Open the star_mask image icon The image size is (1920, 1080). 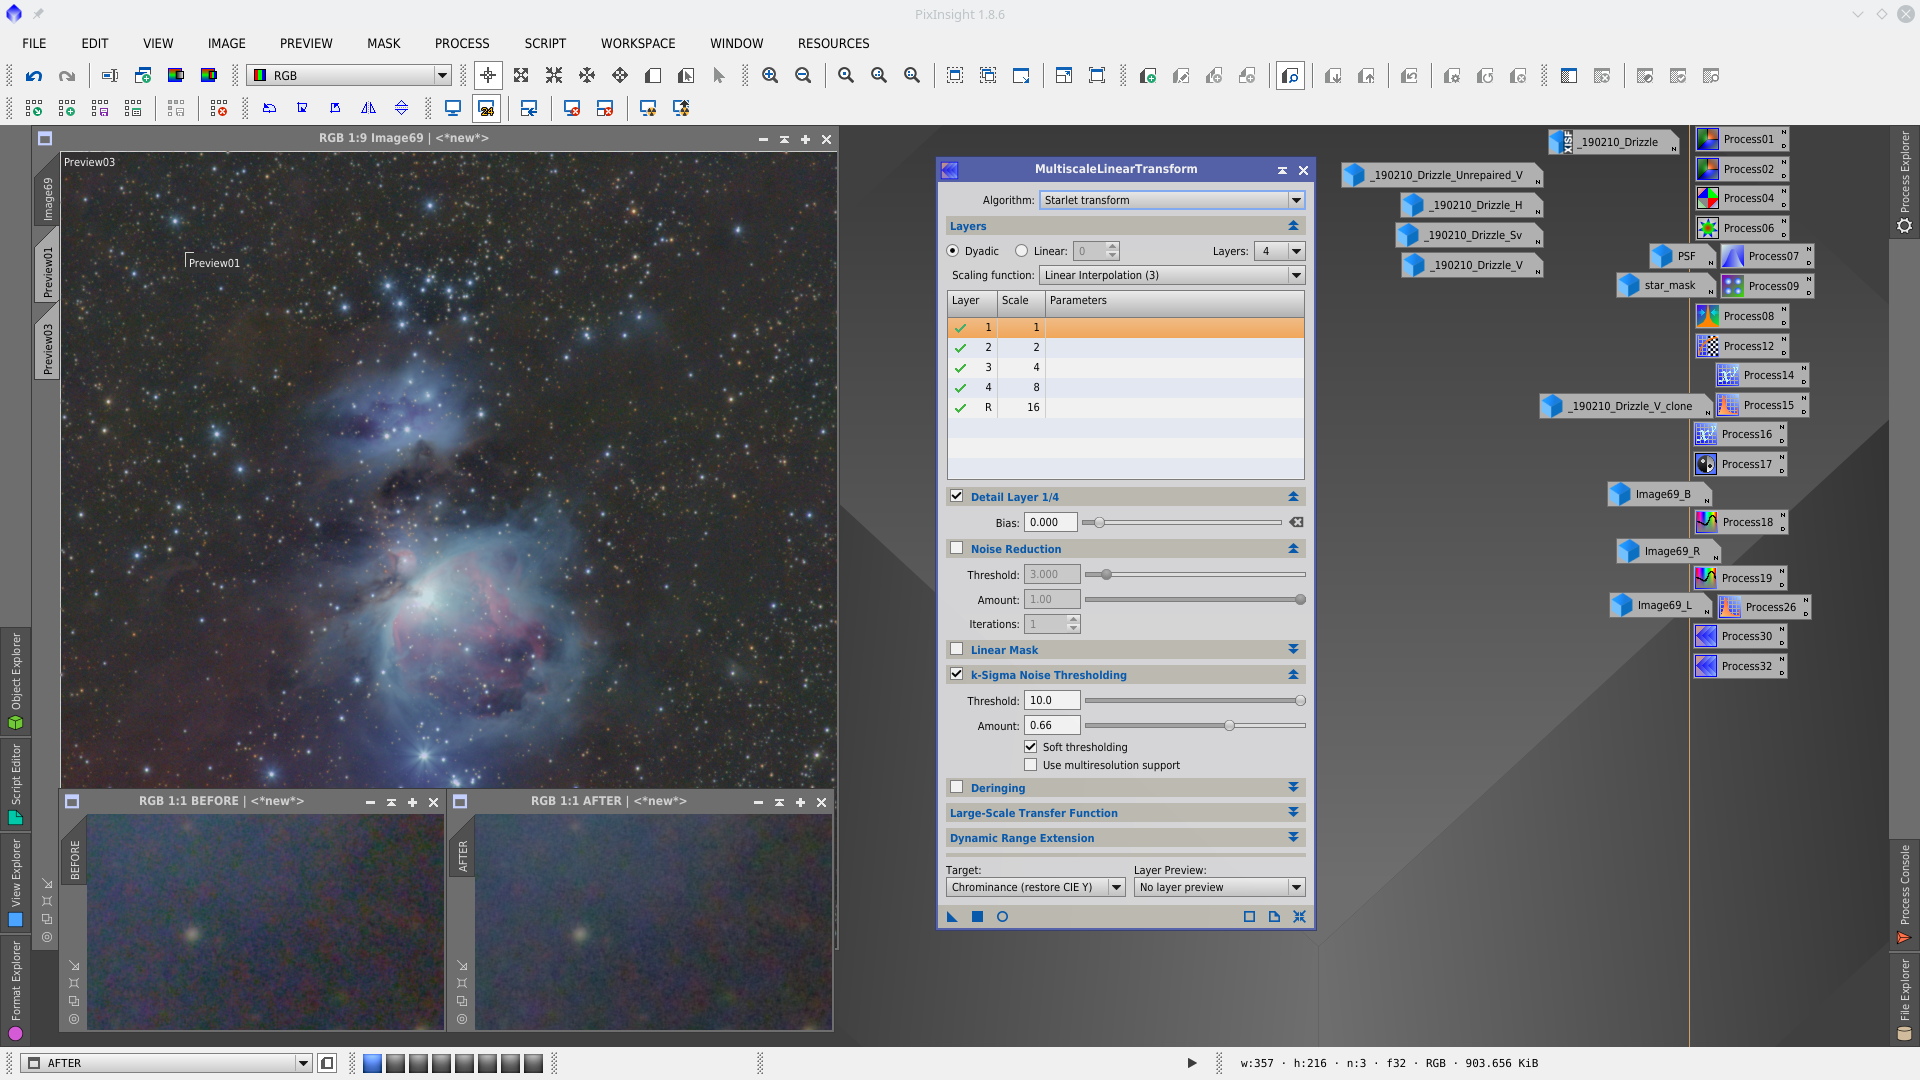[1664, 286]
